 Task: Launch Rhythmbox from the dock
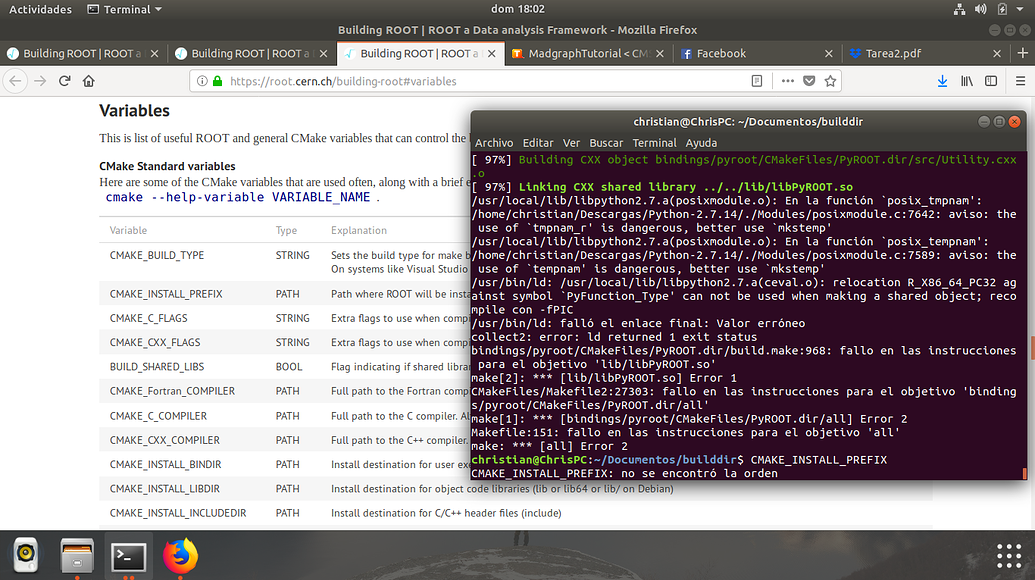click(x=26, y=556)
